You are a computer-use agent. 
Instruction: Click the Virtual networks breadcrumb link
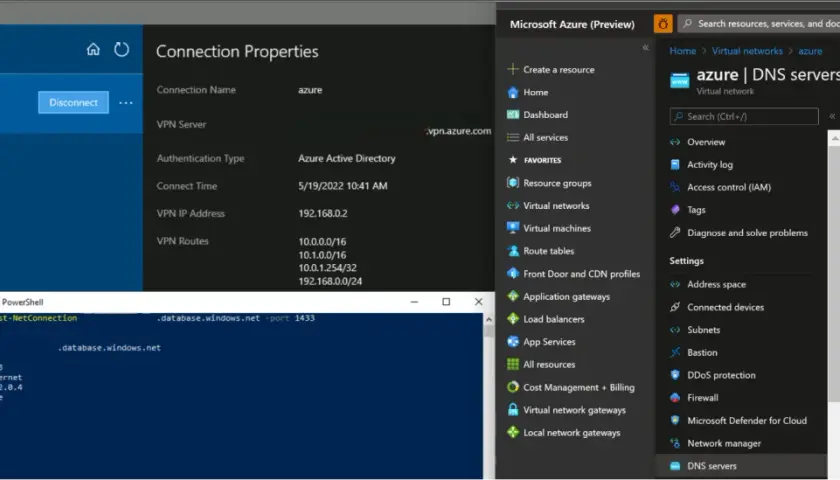click(747, 51)
